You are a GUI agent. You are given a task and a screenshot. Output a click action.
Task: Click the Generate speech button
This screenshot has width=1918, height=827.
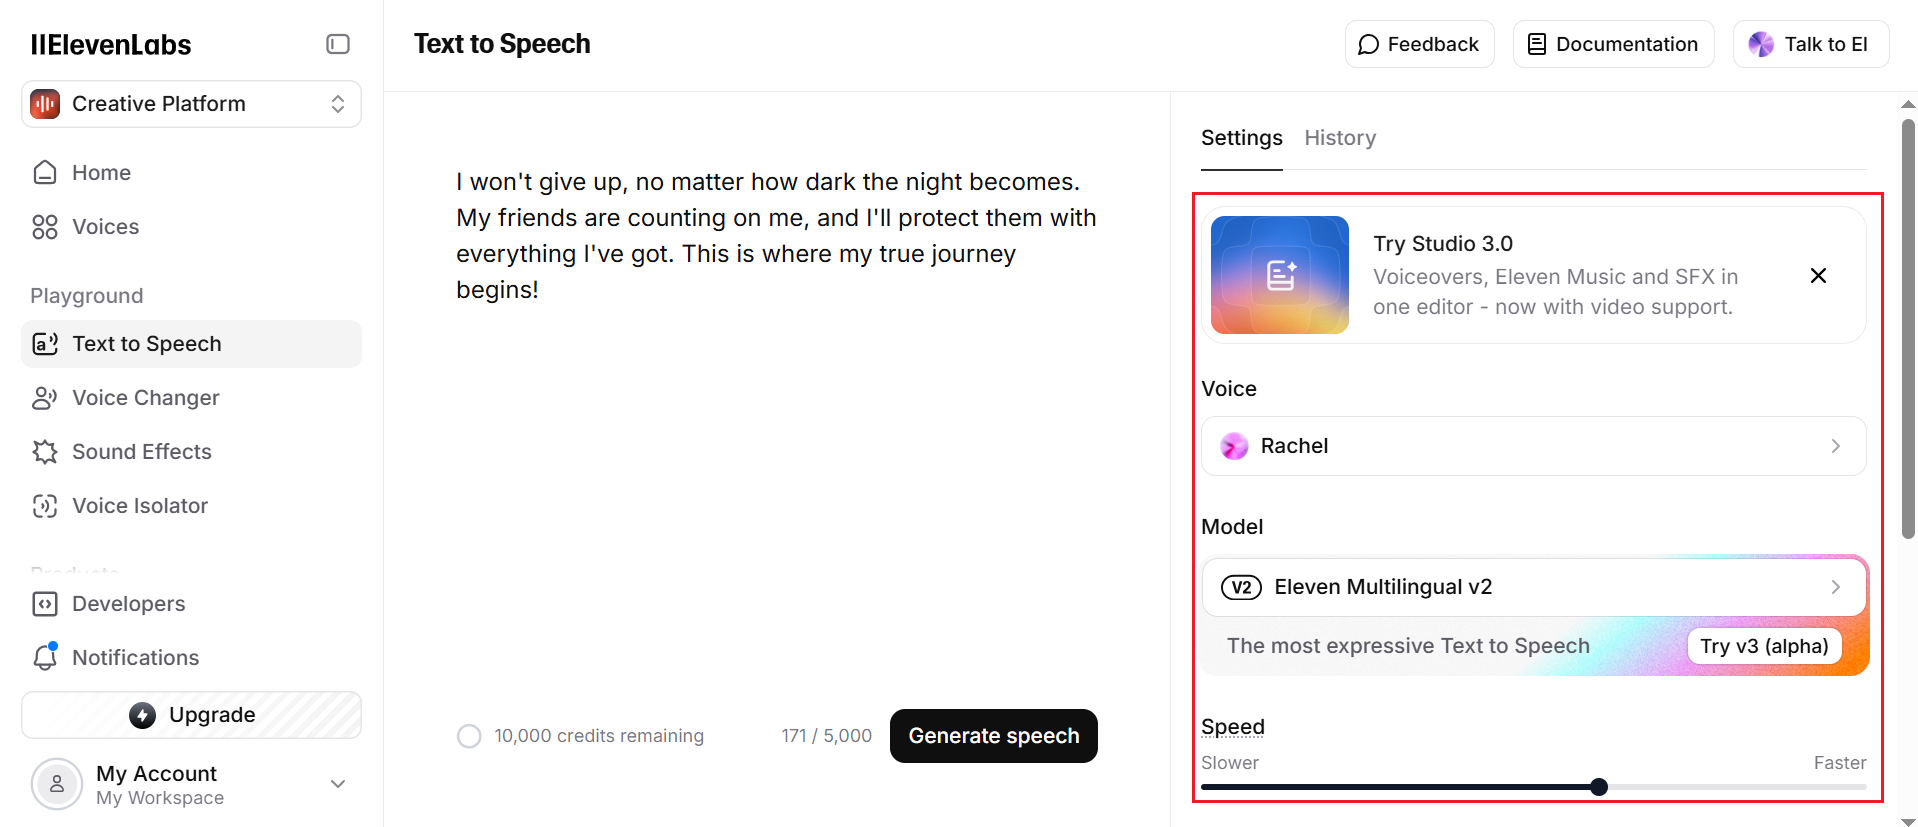993,736
